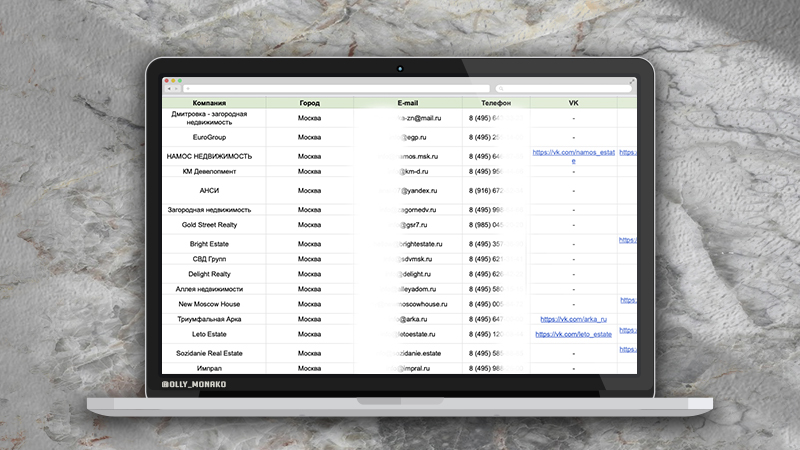Screen dimensions: 800x450
Task: Select the 'Телефон' column header
Action: coord(496,103)
